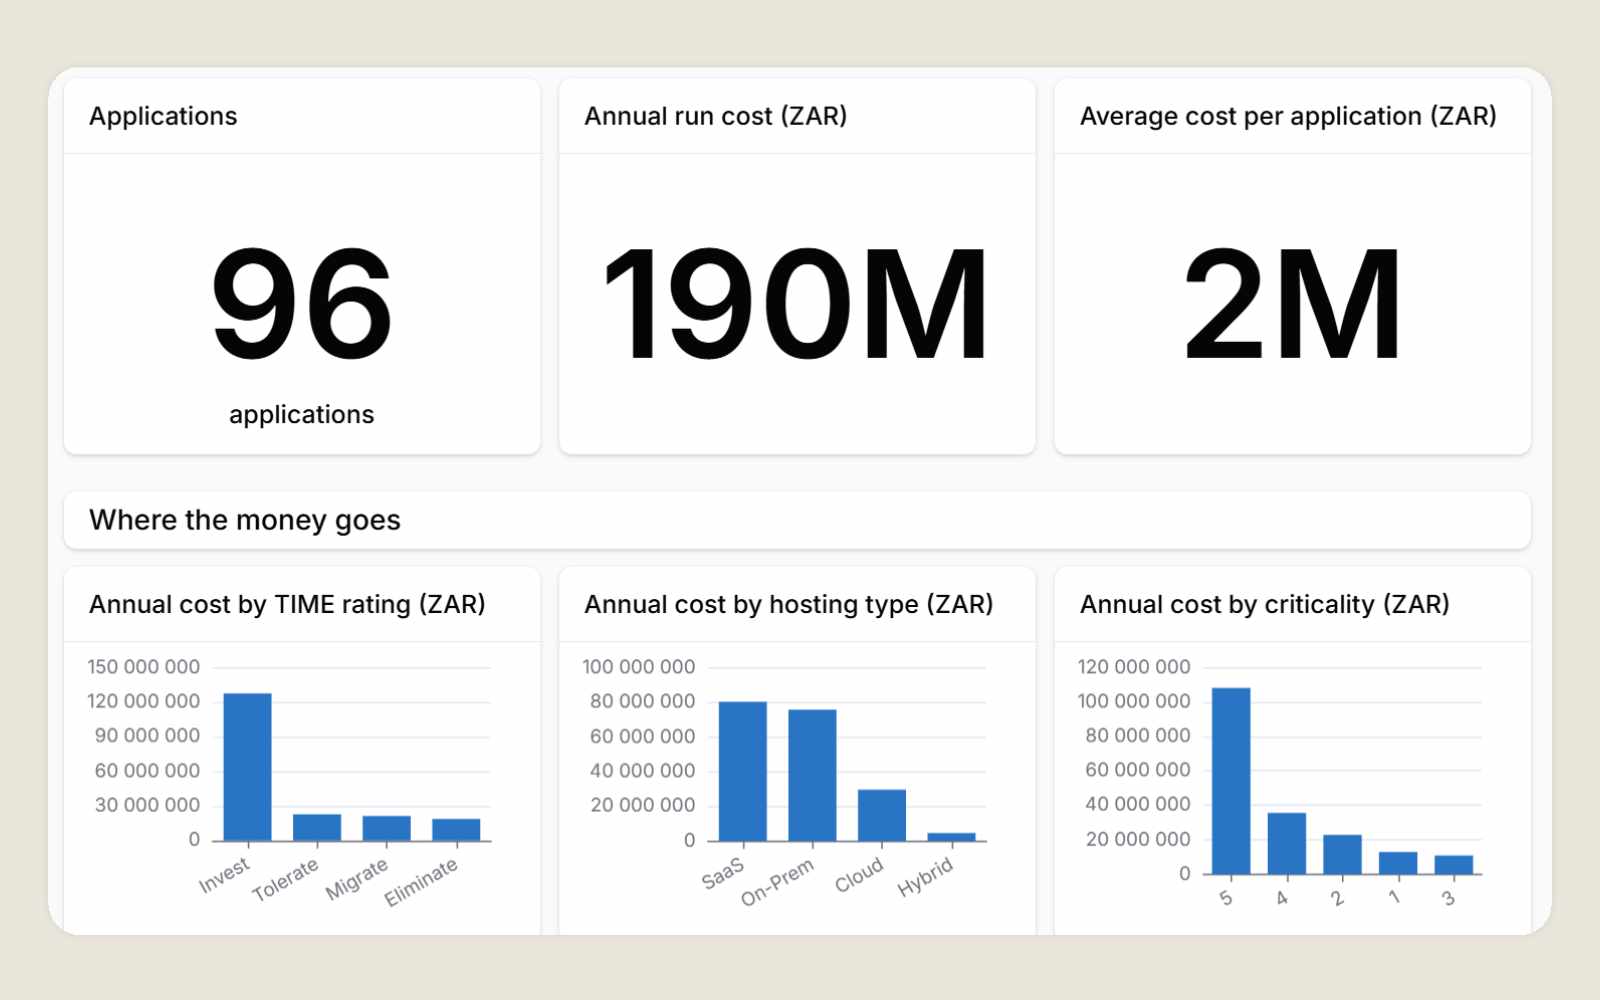Select the "2M" average cost value
Image resolution: width=1600 pixels, height=1000 pixels.
pyautogui.click(x=1292, y=303)
